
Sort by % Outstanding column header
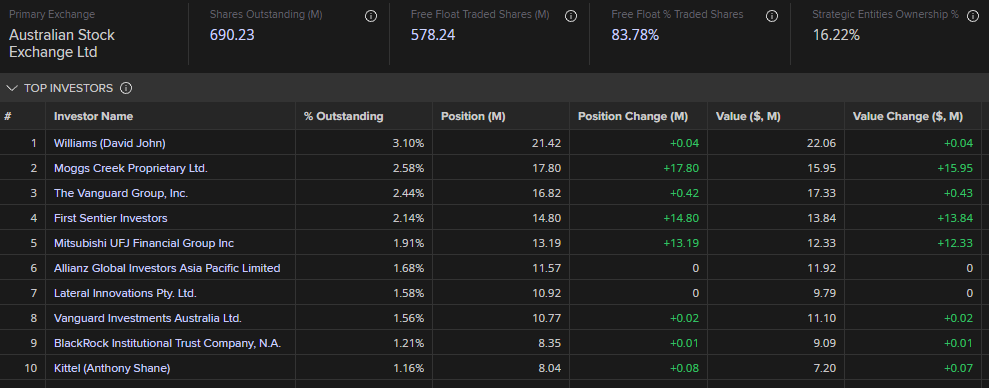343,117
